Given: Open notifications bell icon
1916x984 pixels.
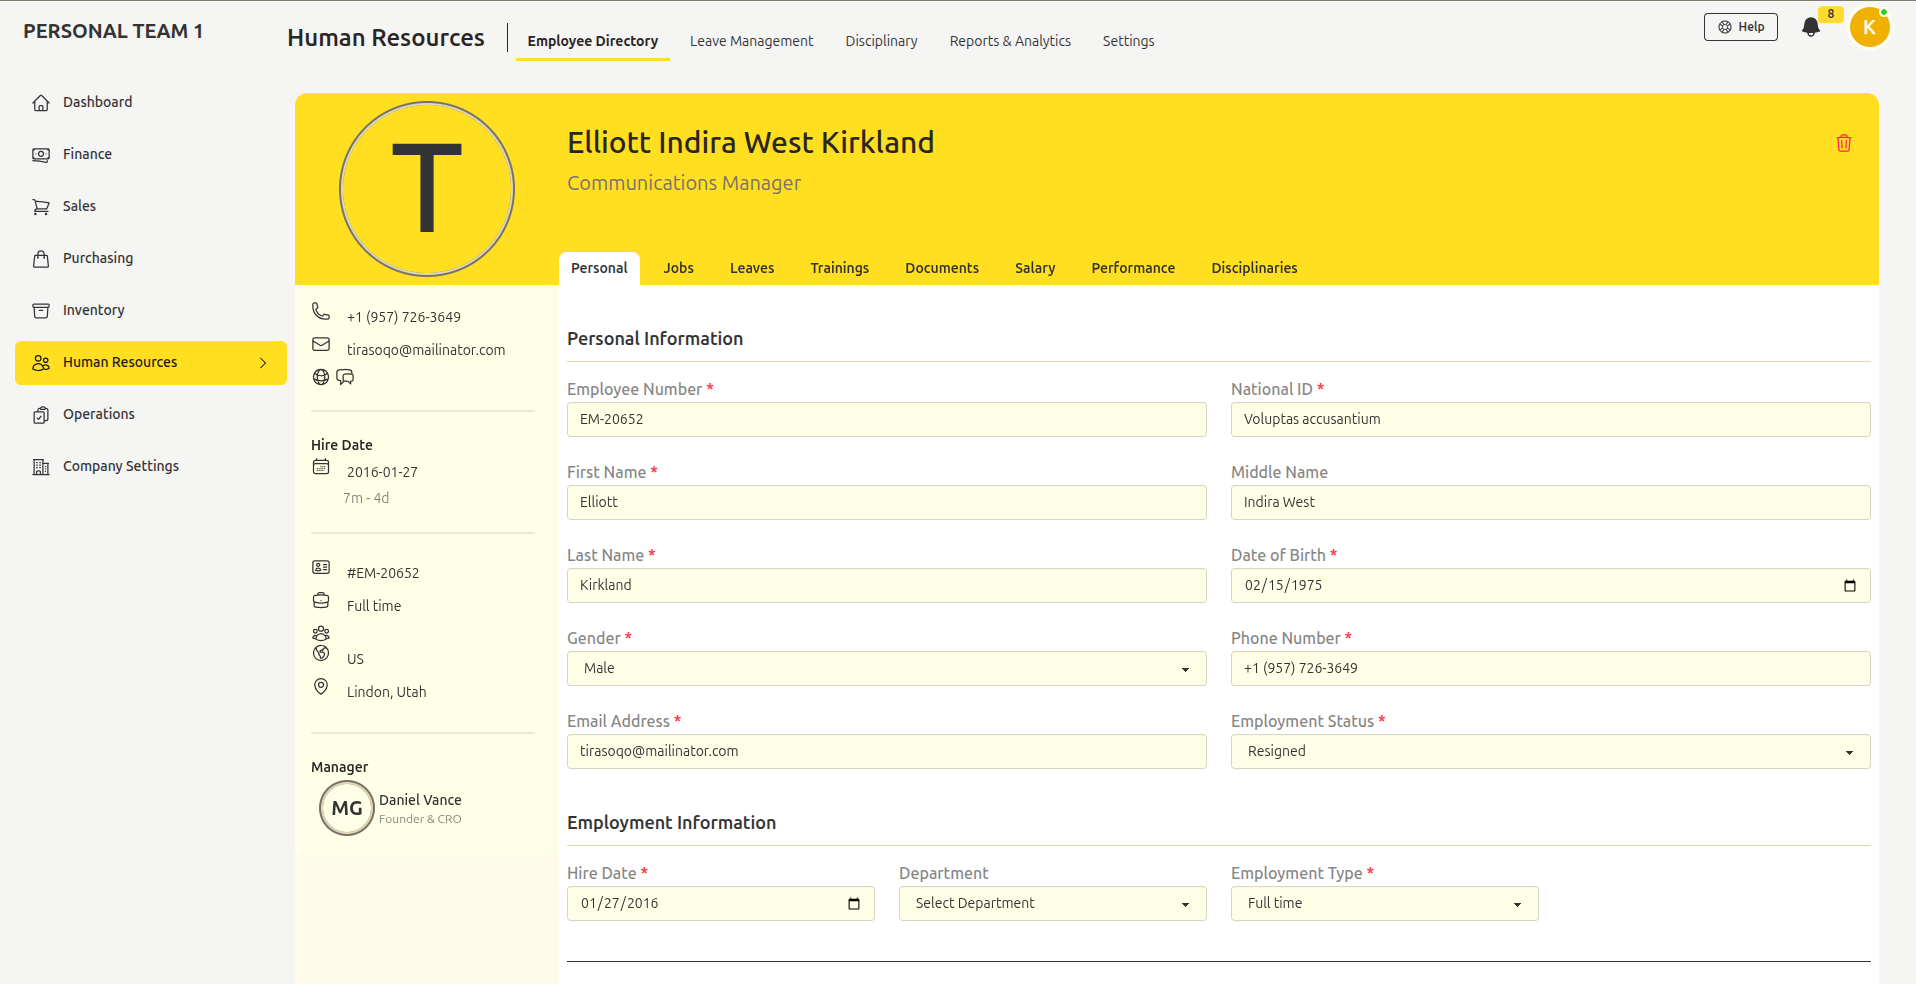Looking at the screenshot, I should click(x=1811, y=27).
